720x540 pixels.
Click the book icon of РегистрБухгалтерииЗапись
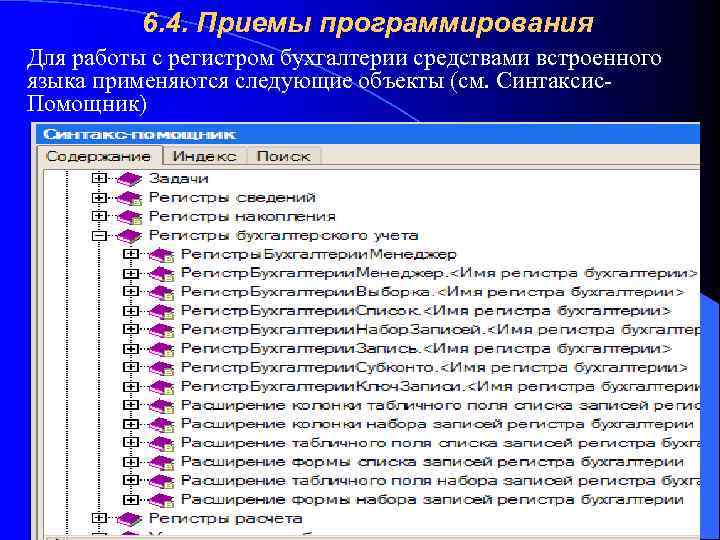coord(162,349)
